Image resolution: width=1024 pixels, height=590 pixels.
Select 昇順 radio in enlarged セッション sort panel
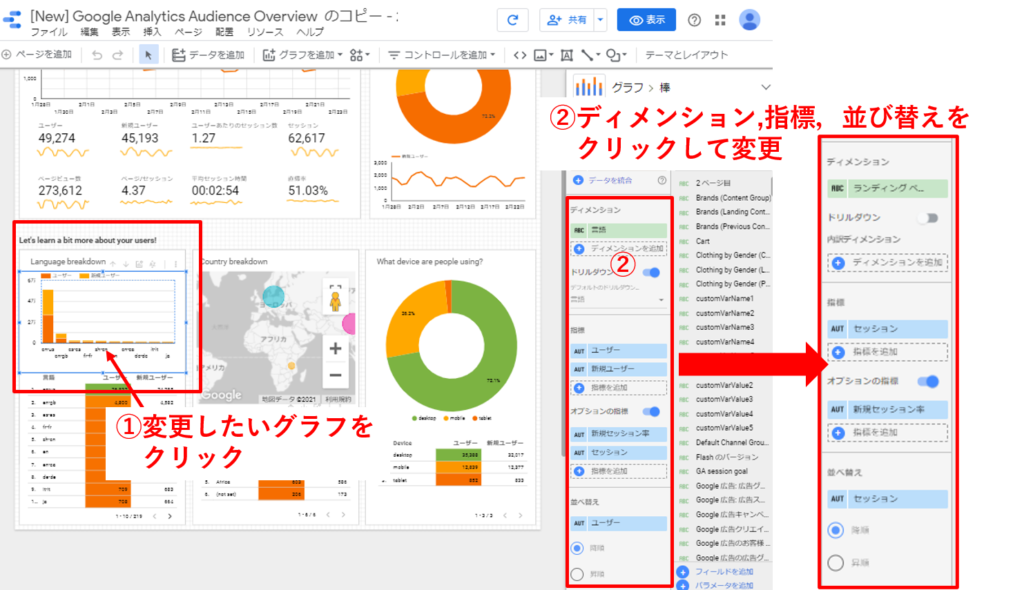coord(836,563)
